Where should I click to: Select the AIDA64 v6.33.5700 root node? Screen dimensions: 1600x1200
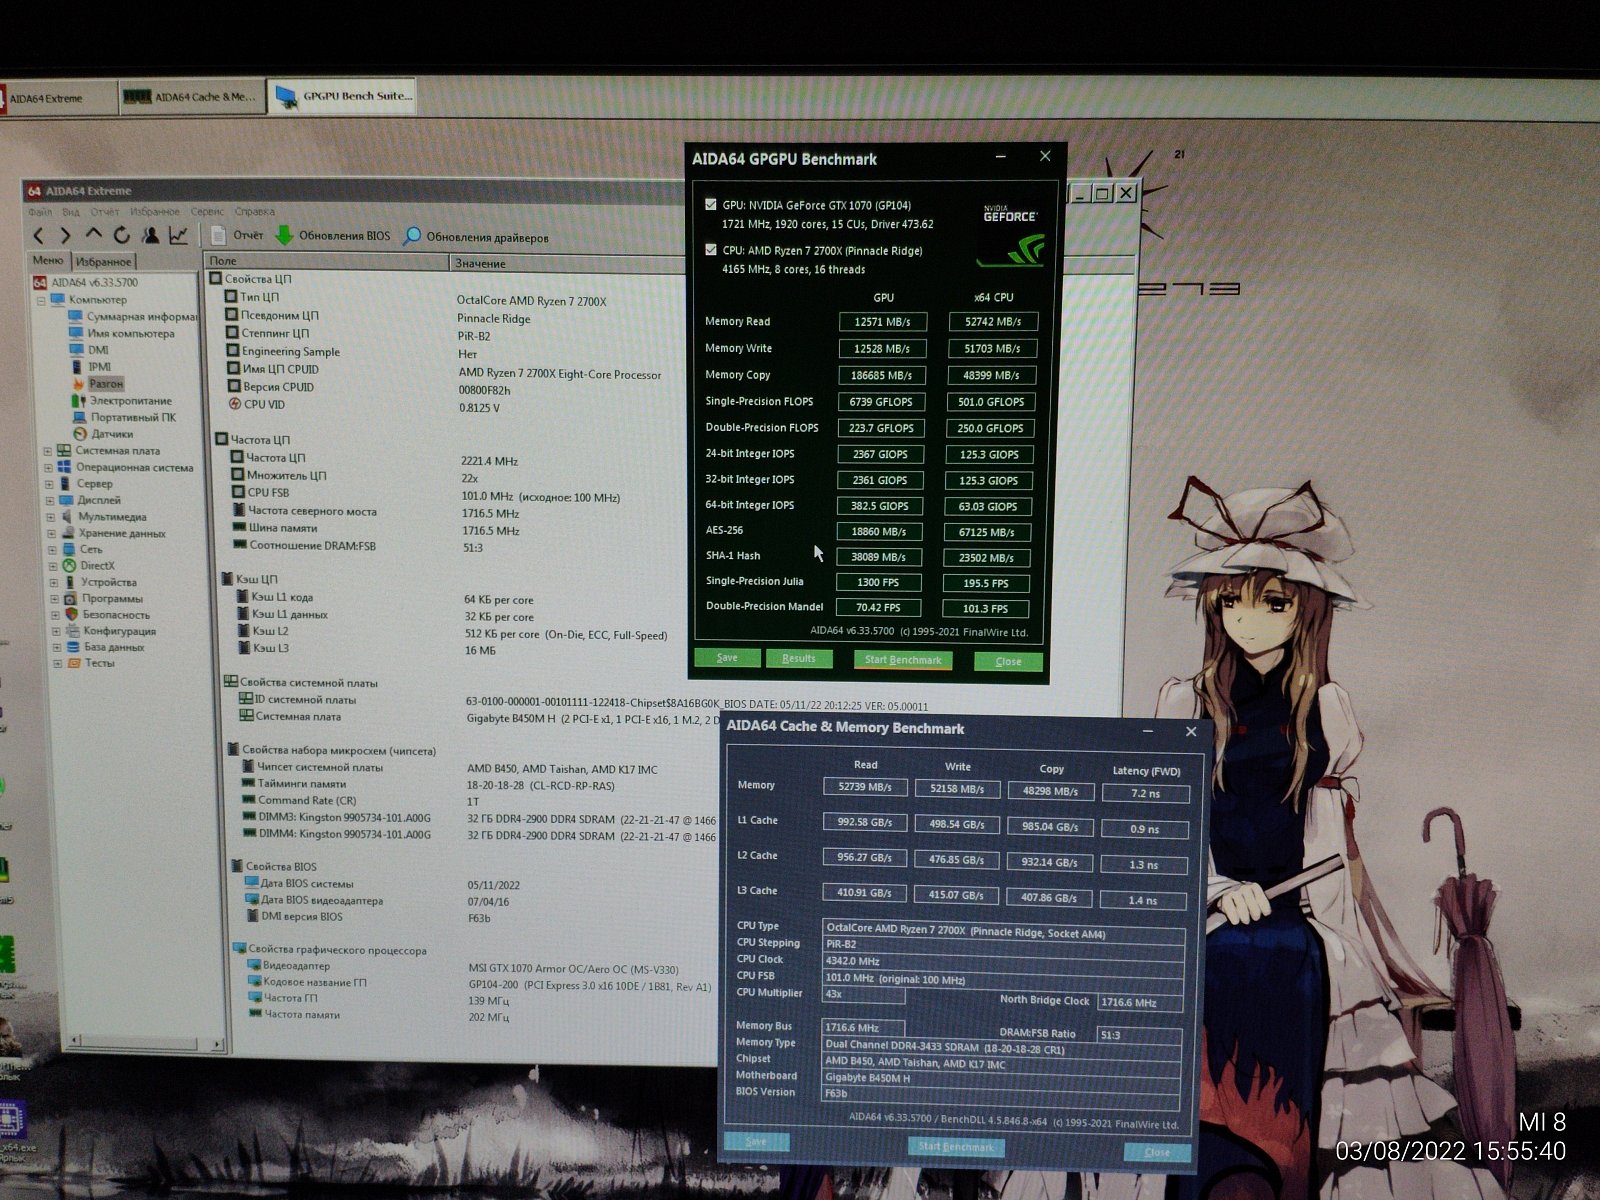[x=85, y=283]
